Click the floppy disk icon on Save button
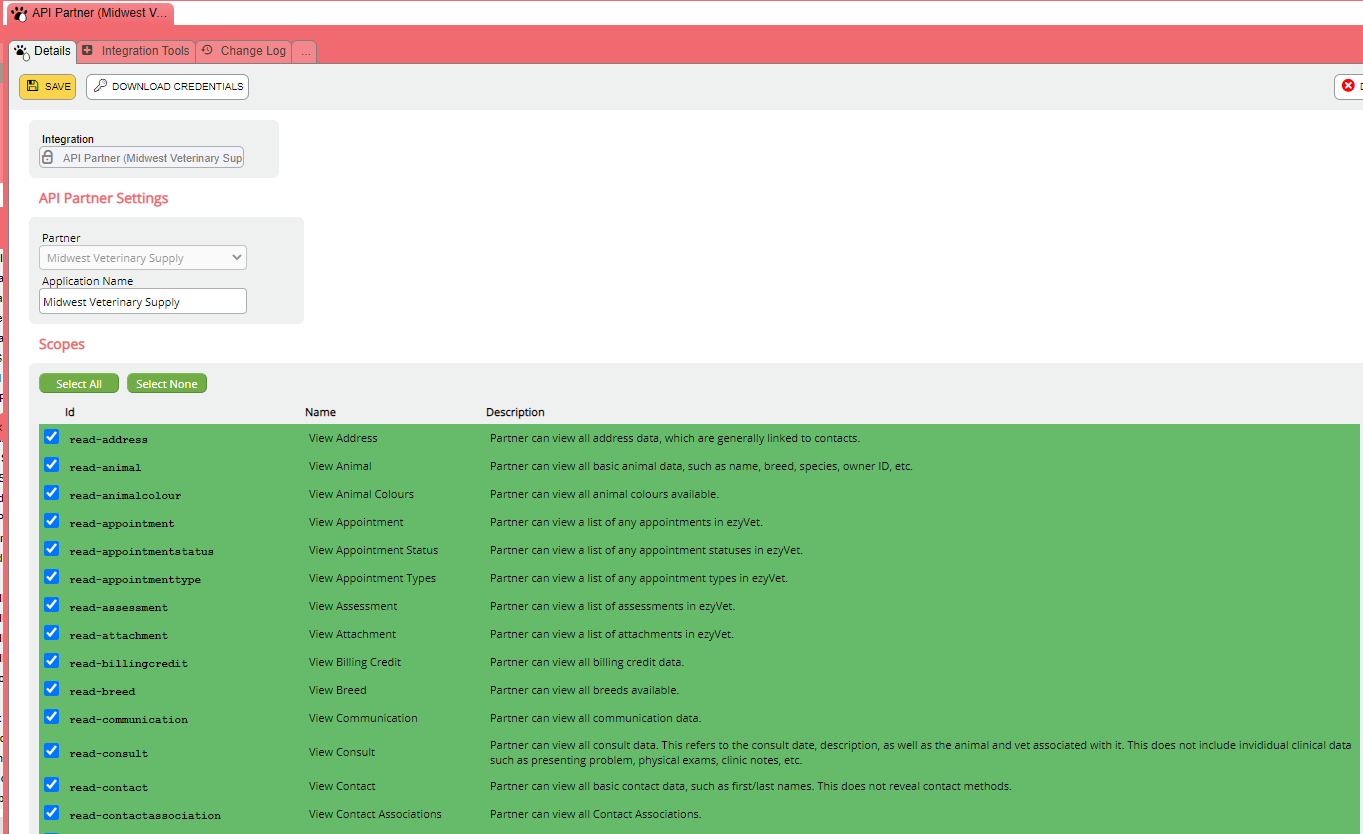The height and width of the screenshot is (834, 1363). coord(33,86)
